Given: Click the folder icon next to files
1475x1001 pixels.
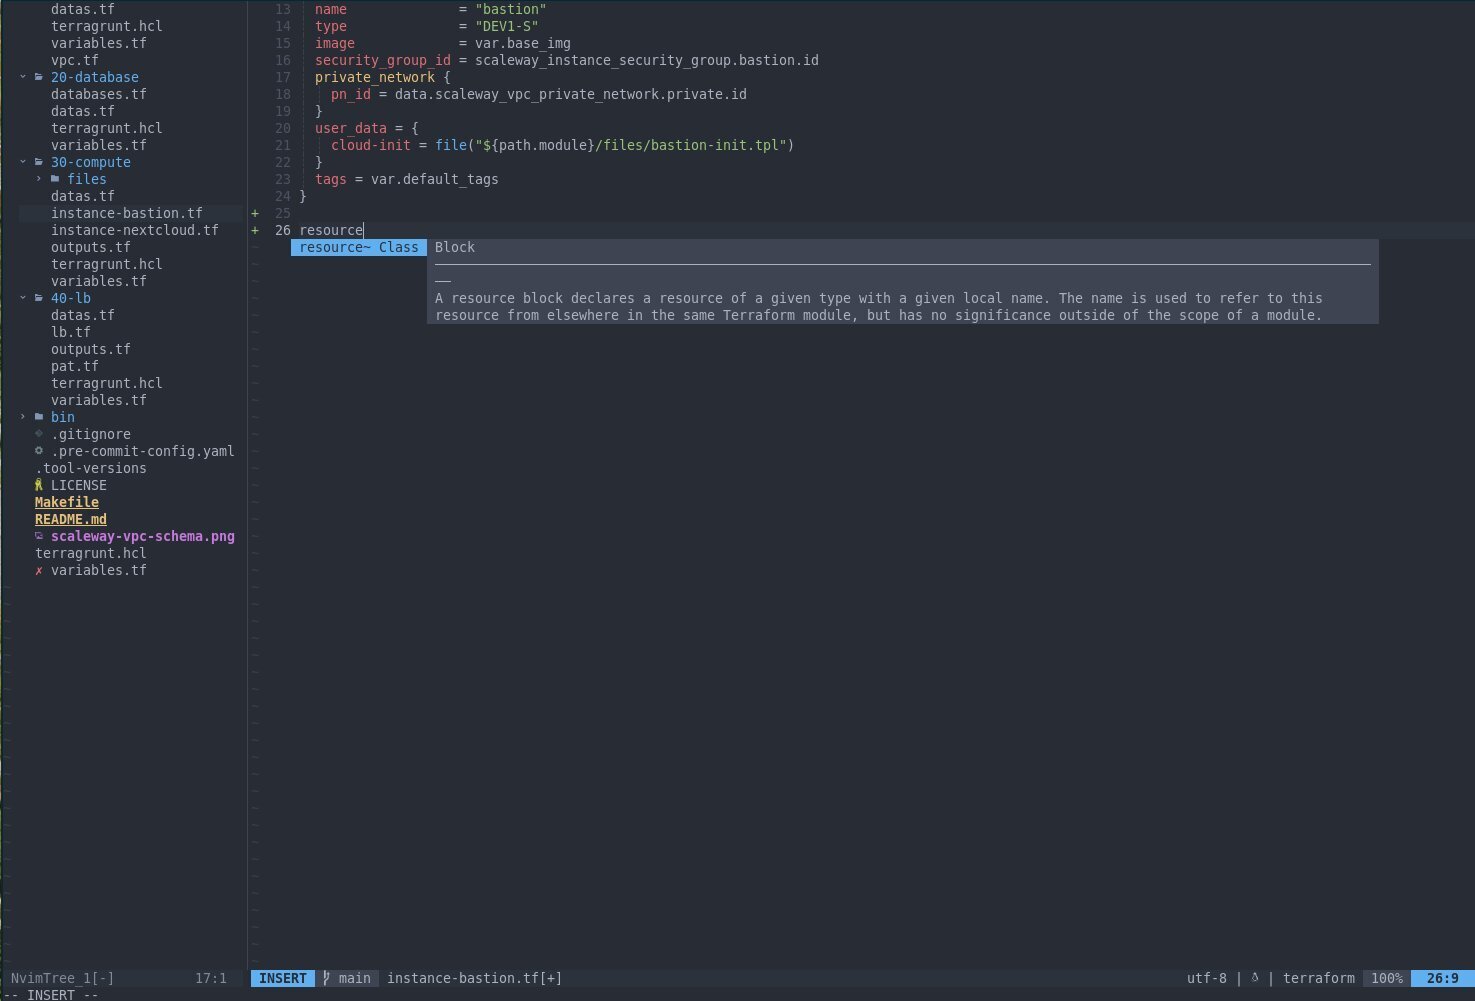Looking at the screenshot, I should coord(57,179).
